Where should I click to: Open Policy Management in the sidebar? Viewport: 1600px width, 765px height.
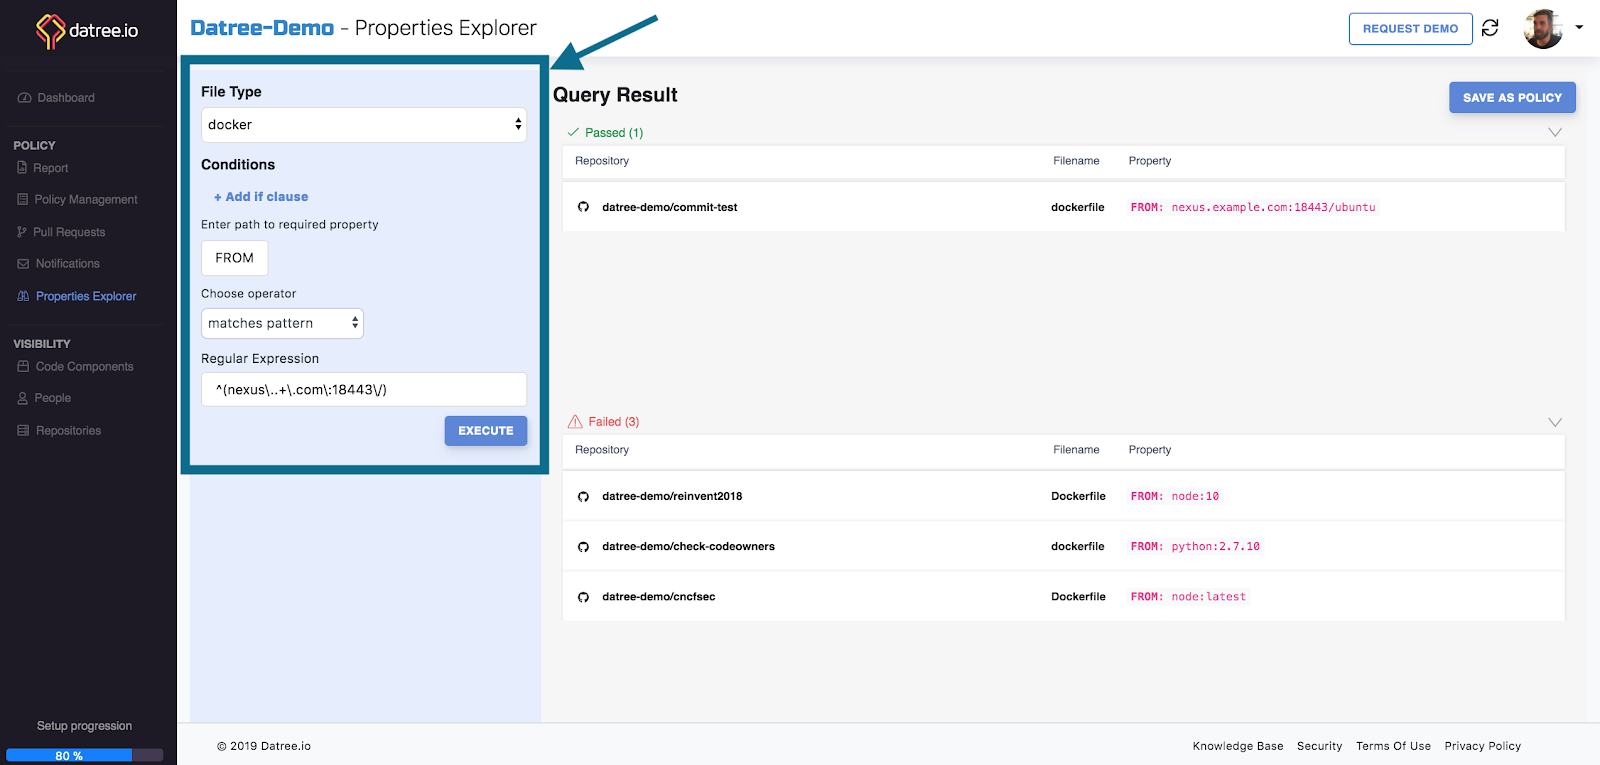tap(86, 200)
